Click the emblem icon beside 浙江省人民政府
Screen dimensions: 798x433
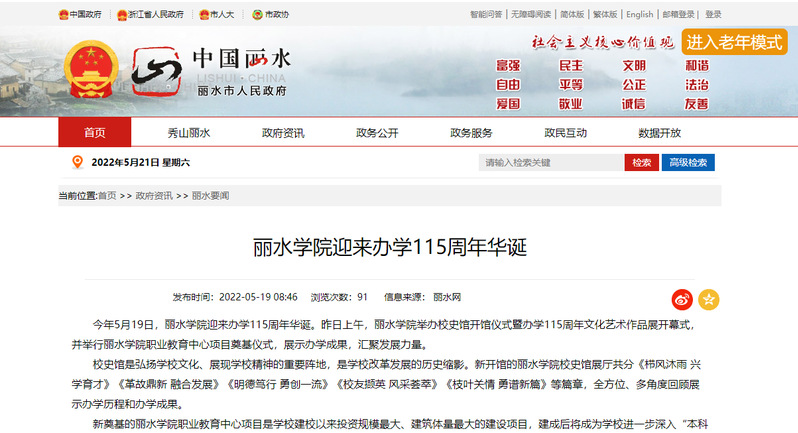[122, 15]
